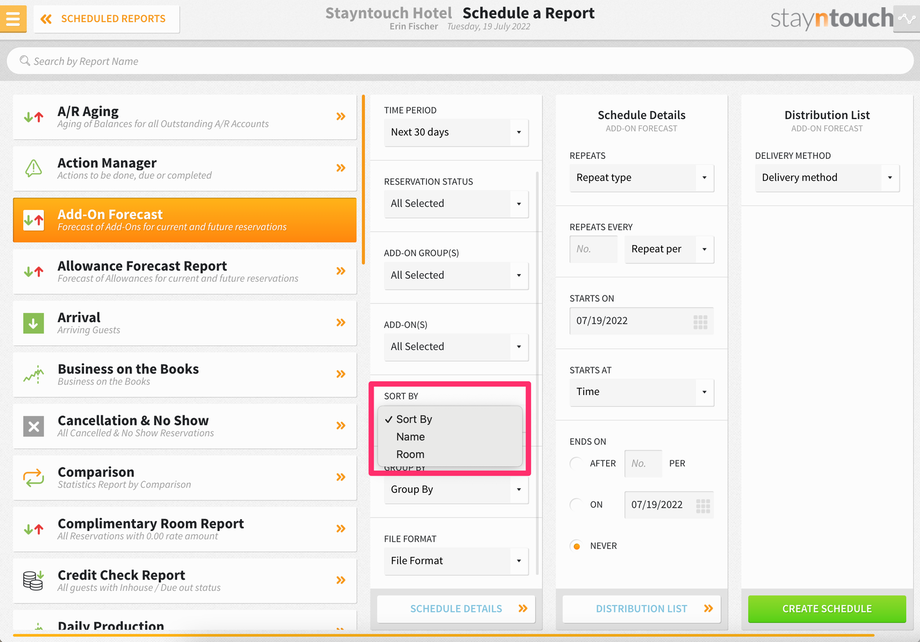Click the Comparison loop arrows icon
This screenshot has width=920, height=642.
pos(33,478)
